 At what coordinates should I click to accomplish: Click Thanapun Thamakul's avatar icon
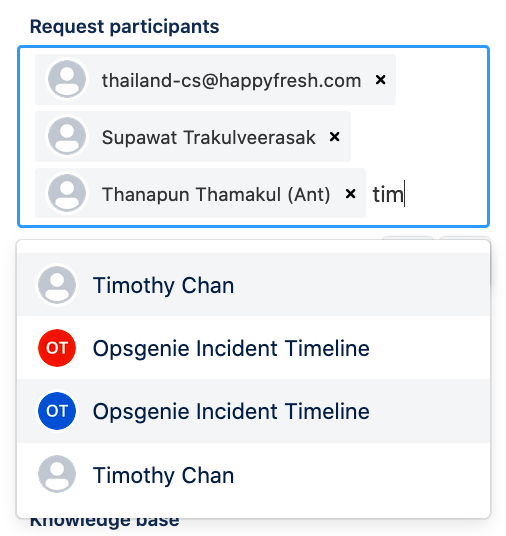[67, 193]
